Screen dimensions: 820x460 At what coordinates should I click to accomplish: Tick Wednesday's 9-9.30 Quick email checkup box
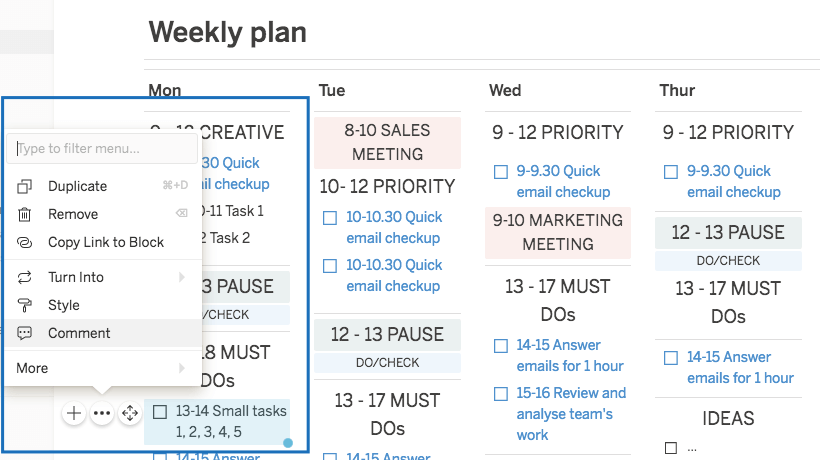(x=501, y=172)
